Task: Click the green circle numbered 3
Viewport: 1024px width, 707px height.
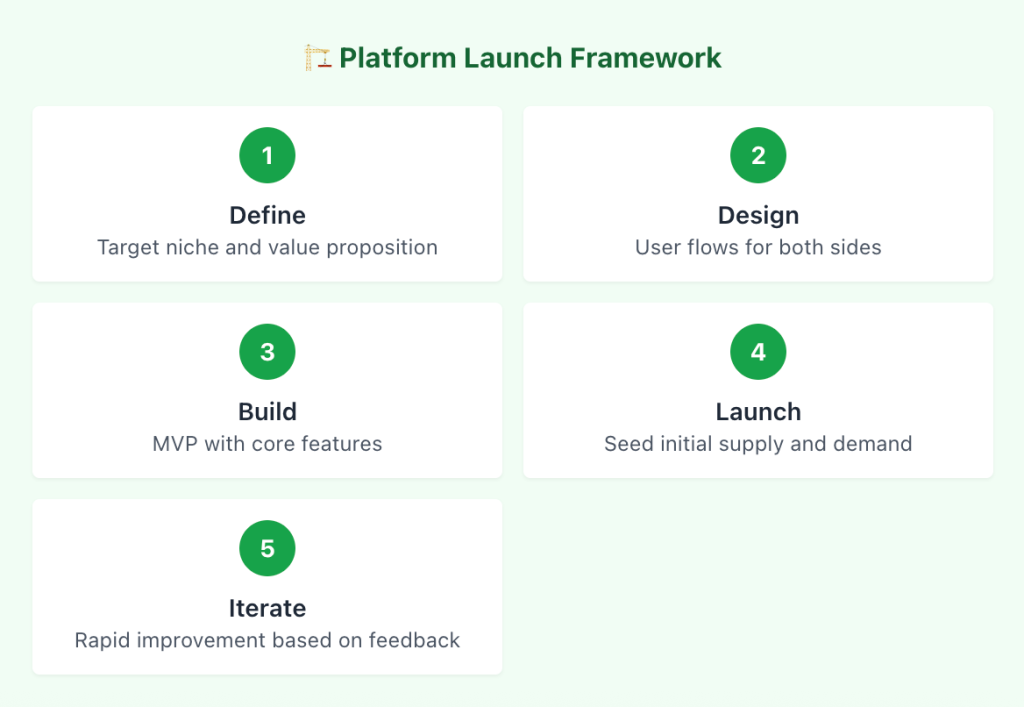Action: tap(267, 352)
